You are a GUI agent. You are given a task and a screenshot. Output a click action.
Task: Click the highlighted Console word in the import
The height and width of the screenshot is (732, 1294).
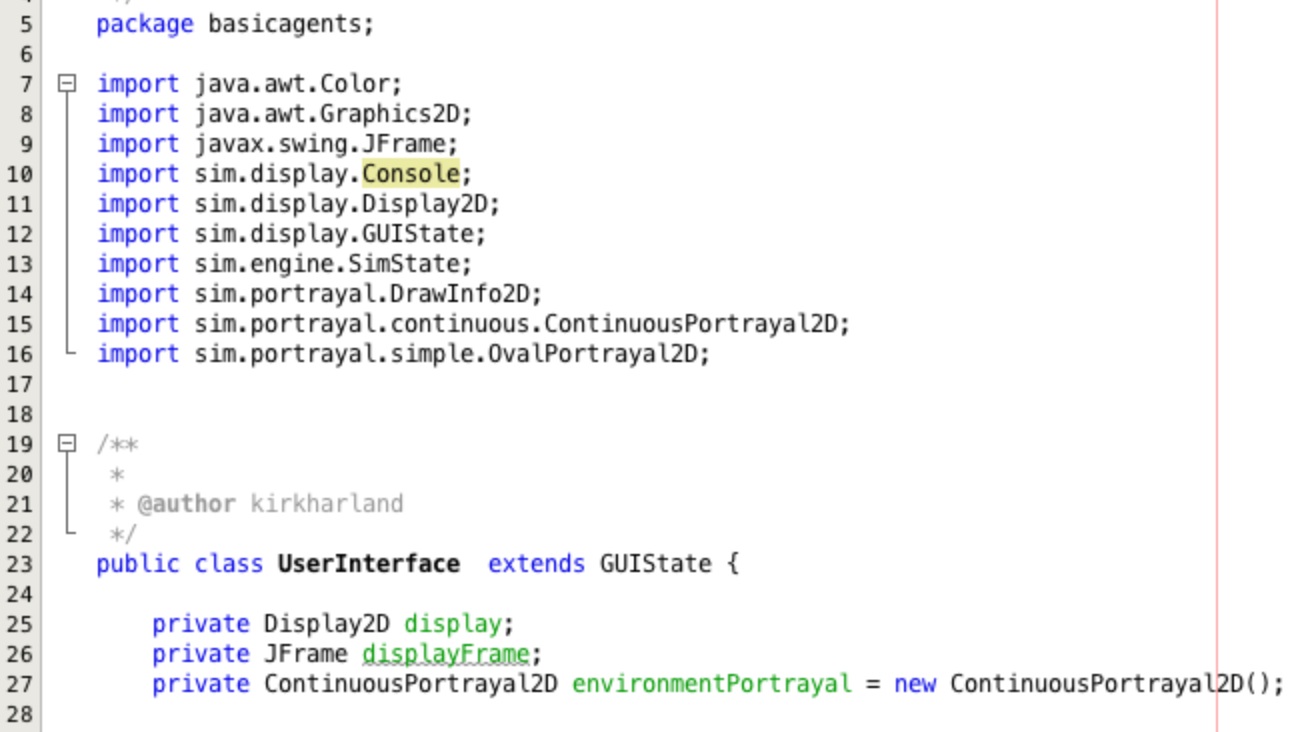pos(411,174)
